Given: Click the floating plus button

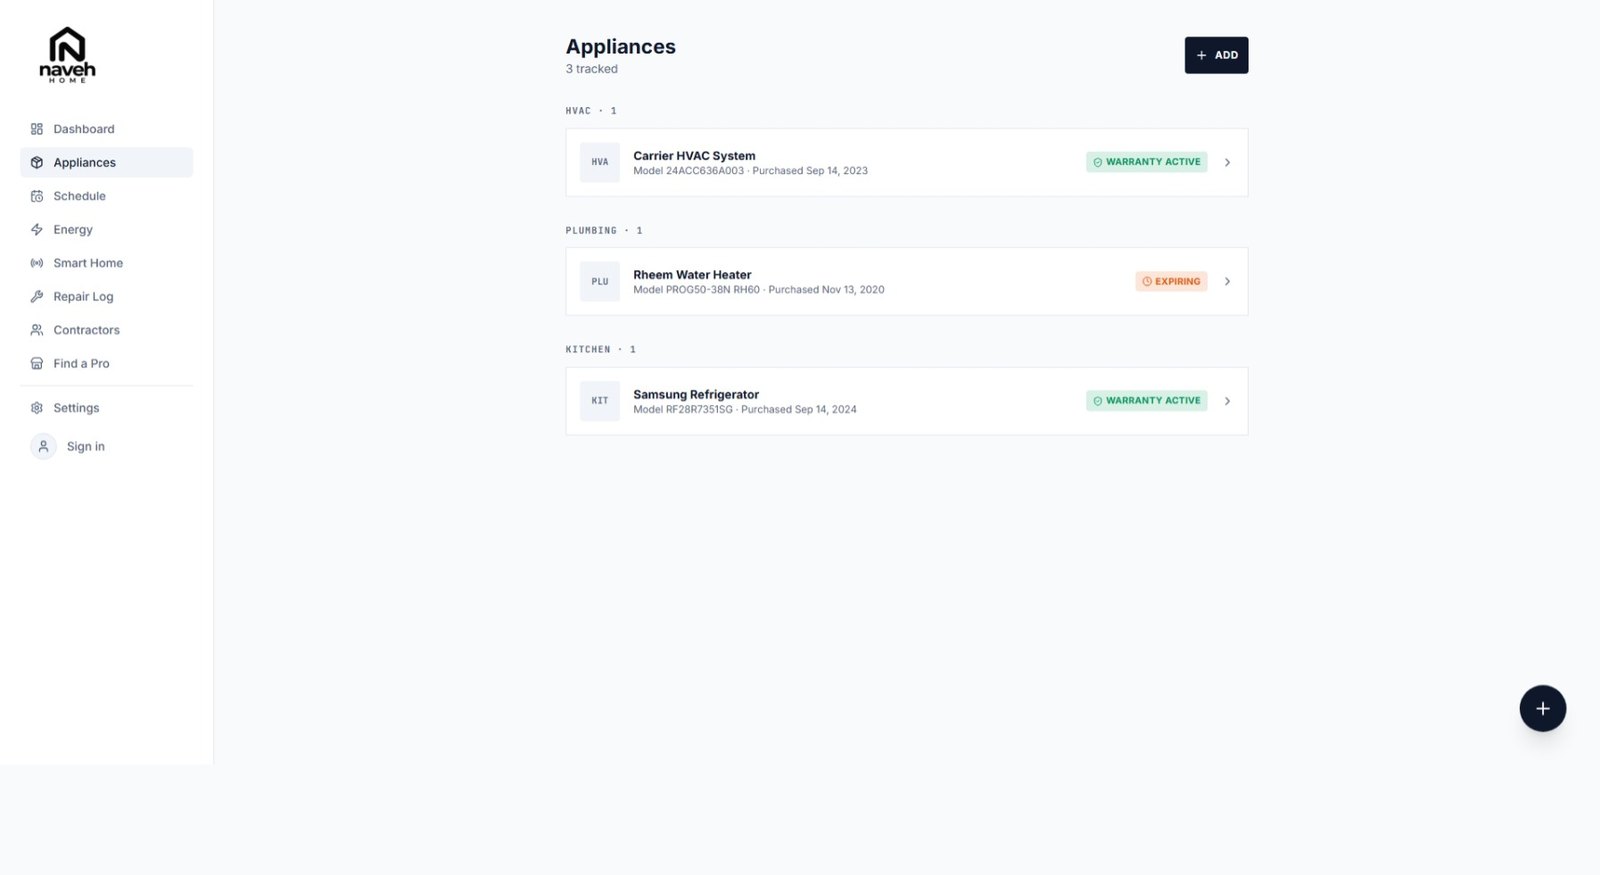Looking at the screenshot, I should 1543,708.
